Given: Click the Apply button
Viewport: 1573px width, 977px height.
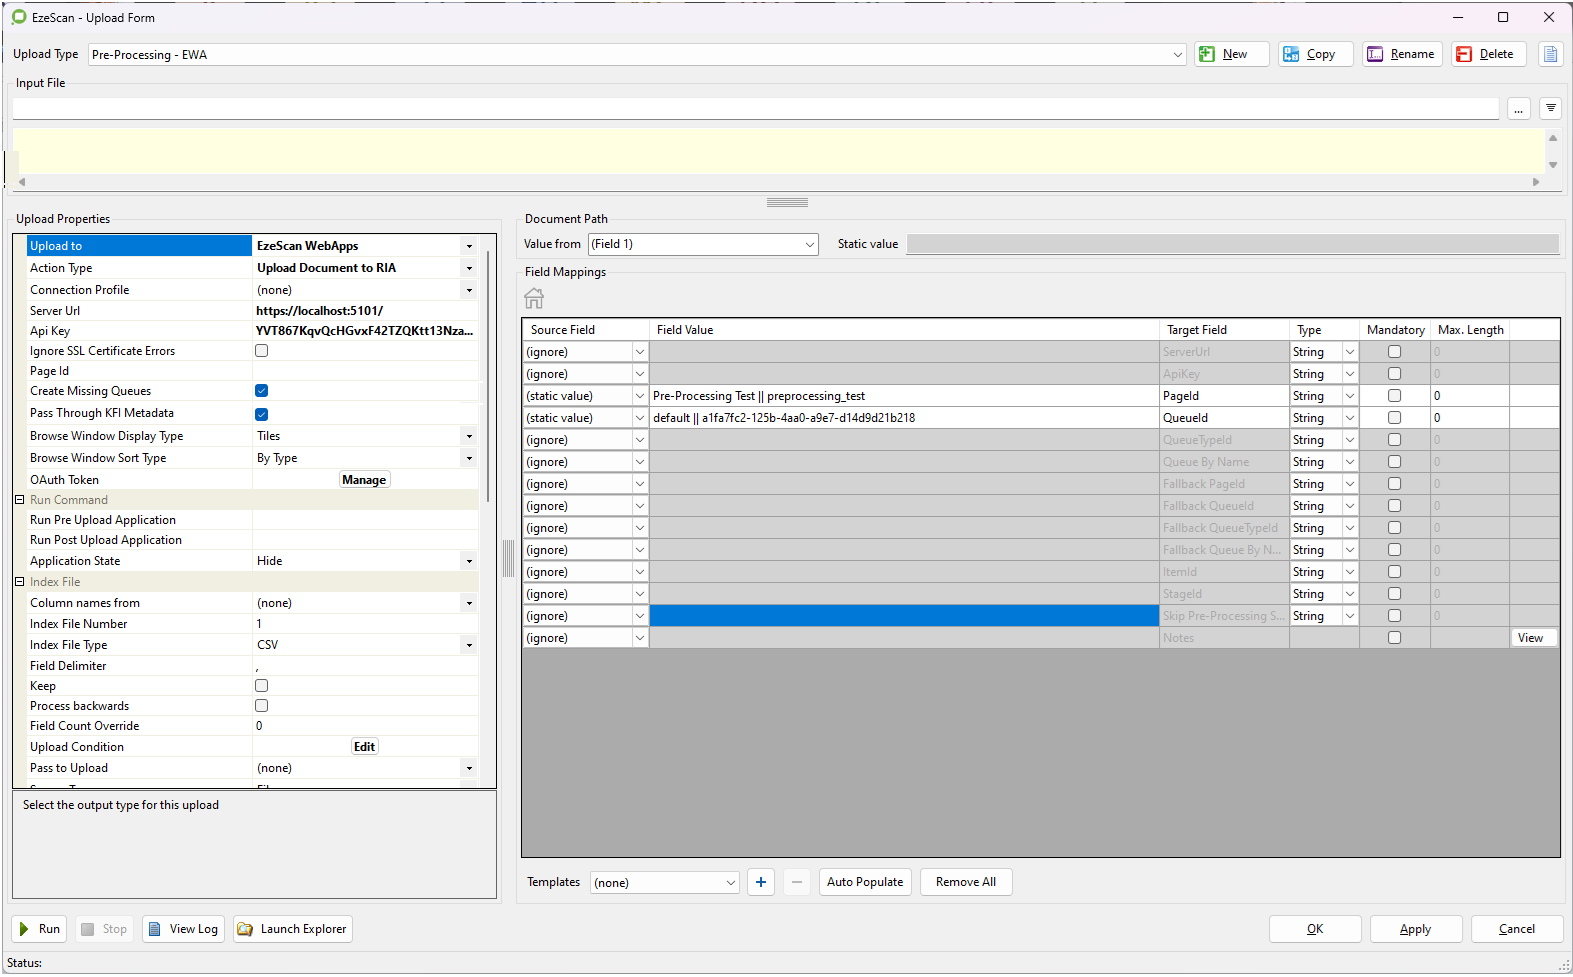Looking at the screenshot, I should click(x=1415, y=929).
